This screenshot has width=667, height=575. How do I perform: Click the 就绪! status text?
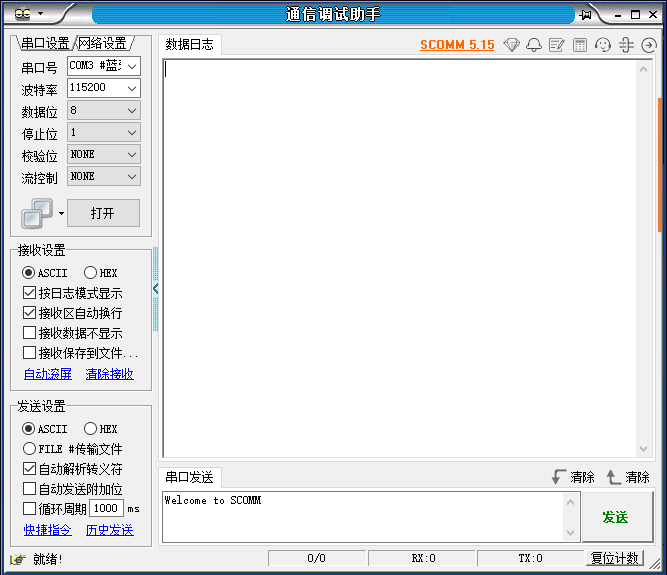(48, 559)
